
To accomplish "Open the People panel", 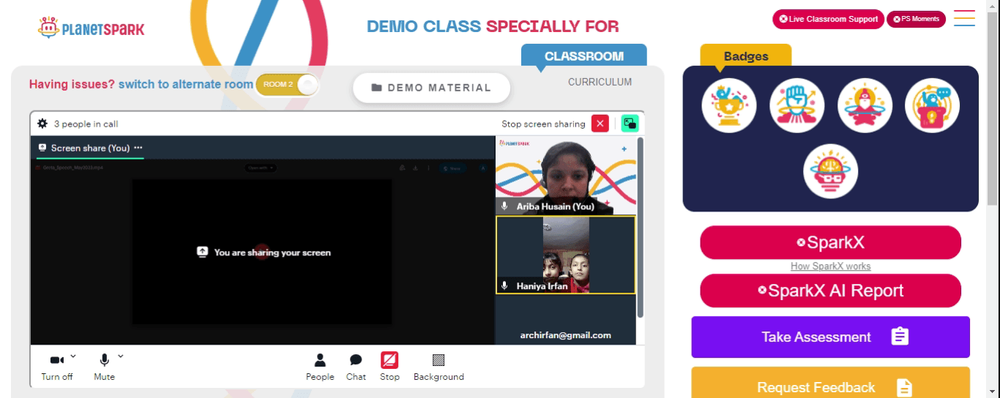I will [320, 367].
